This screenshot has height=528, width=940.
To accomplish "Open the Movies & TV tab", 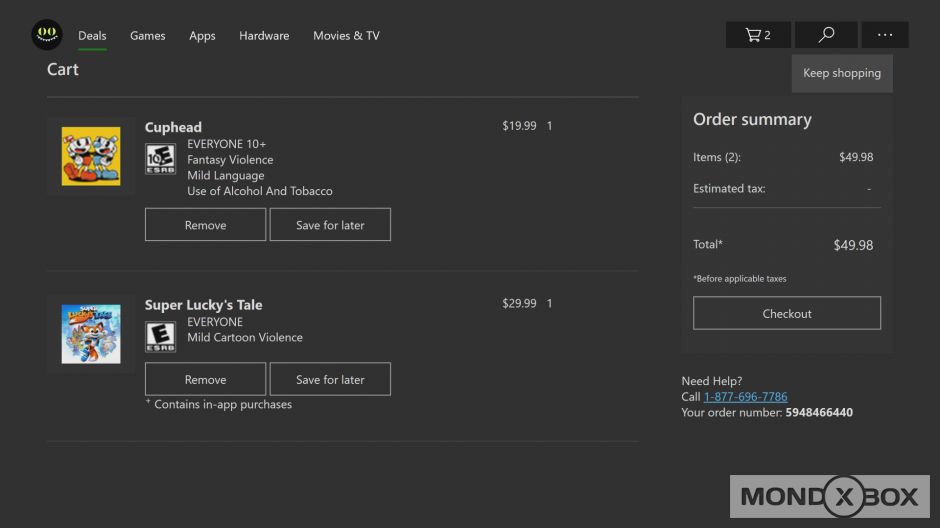I will [346, 36].
